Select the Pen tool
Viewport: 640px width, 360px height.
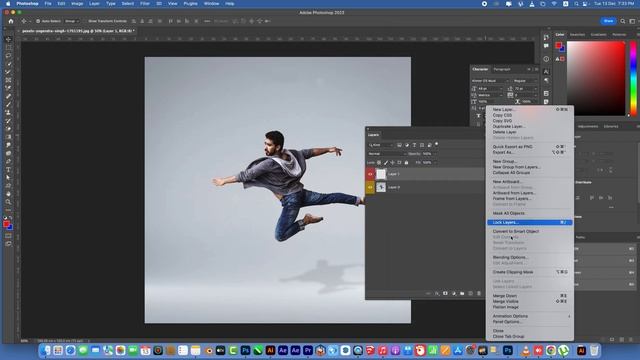pyautogui.click(x=9, y=162)
